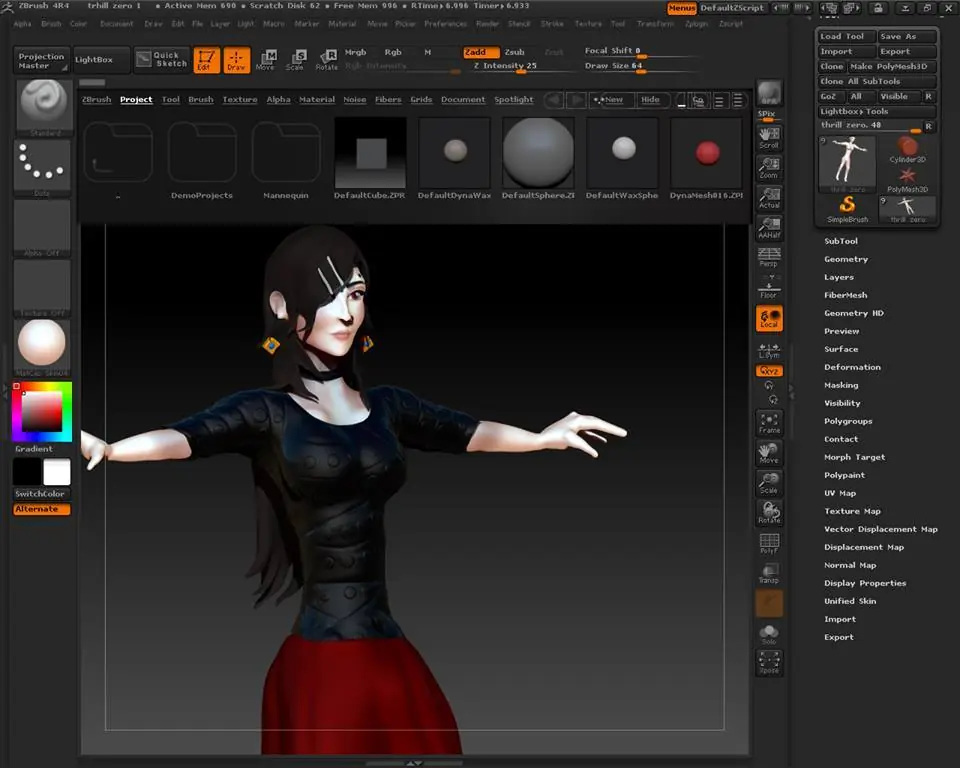Toggle the Floor grid
Screen dimensions: 960x768
[769, 288]
